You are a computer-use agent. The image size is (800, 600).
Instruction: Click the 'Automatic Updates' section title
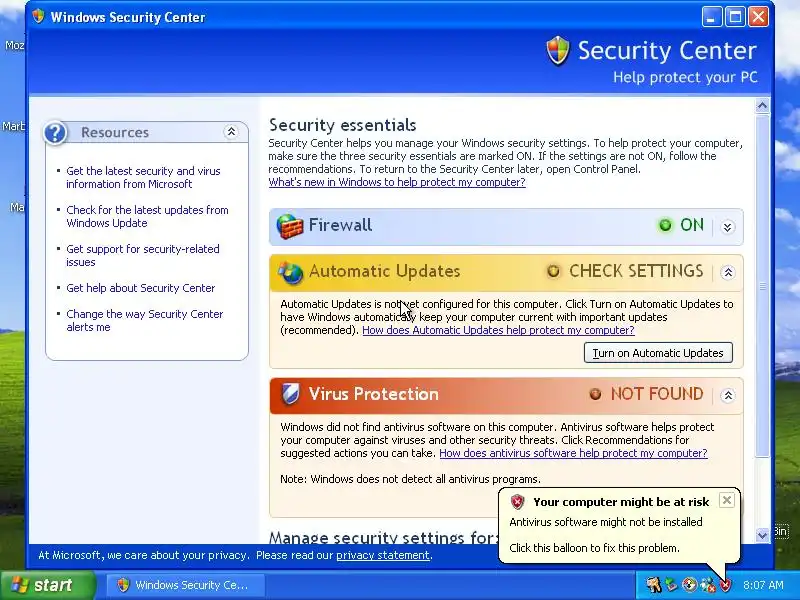click(x=385, y=271)
